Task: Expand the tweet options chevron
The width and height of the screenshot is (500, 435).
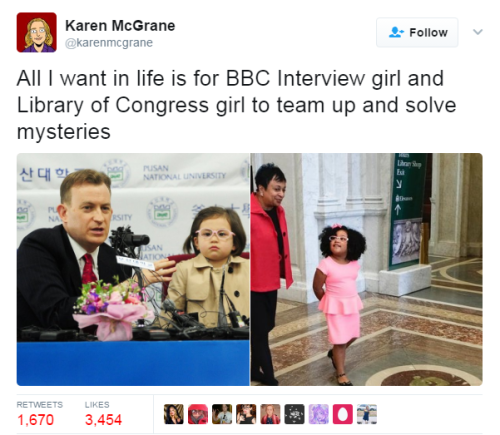Action: (x=478, y=32)
